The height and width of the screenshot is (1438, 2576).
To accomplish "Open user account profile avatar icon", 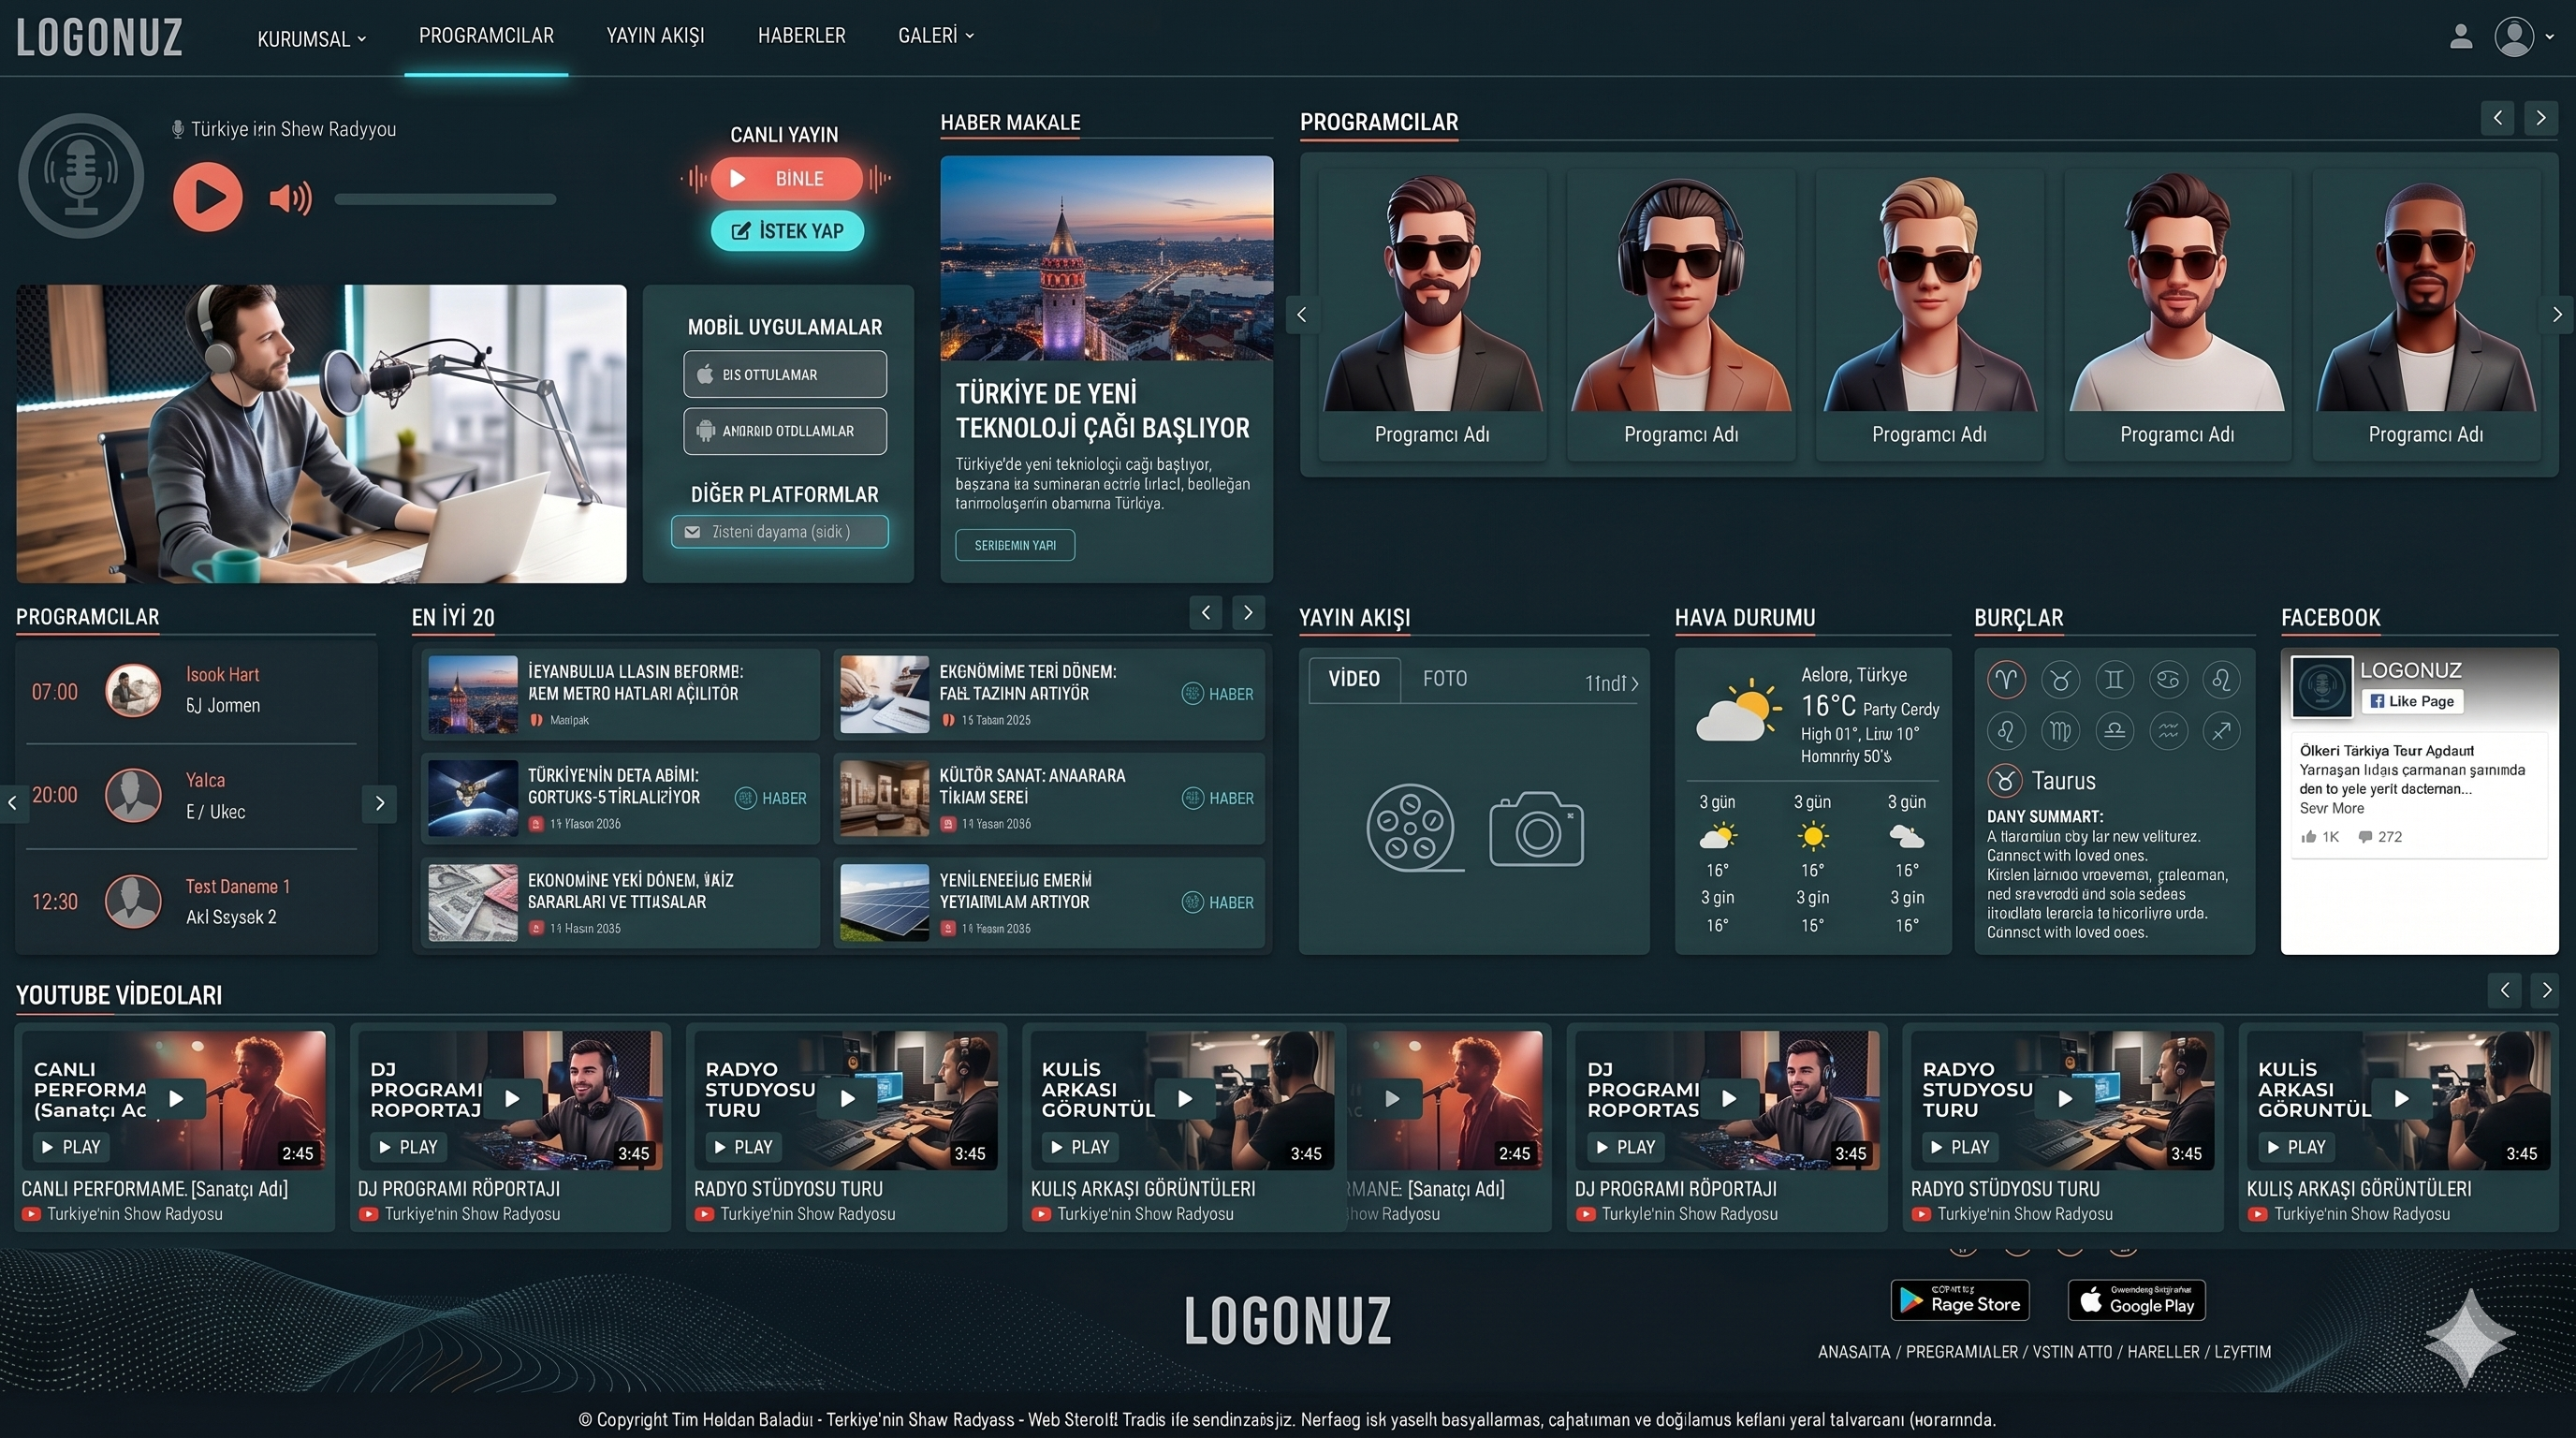I will (2513, 37).
